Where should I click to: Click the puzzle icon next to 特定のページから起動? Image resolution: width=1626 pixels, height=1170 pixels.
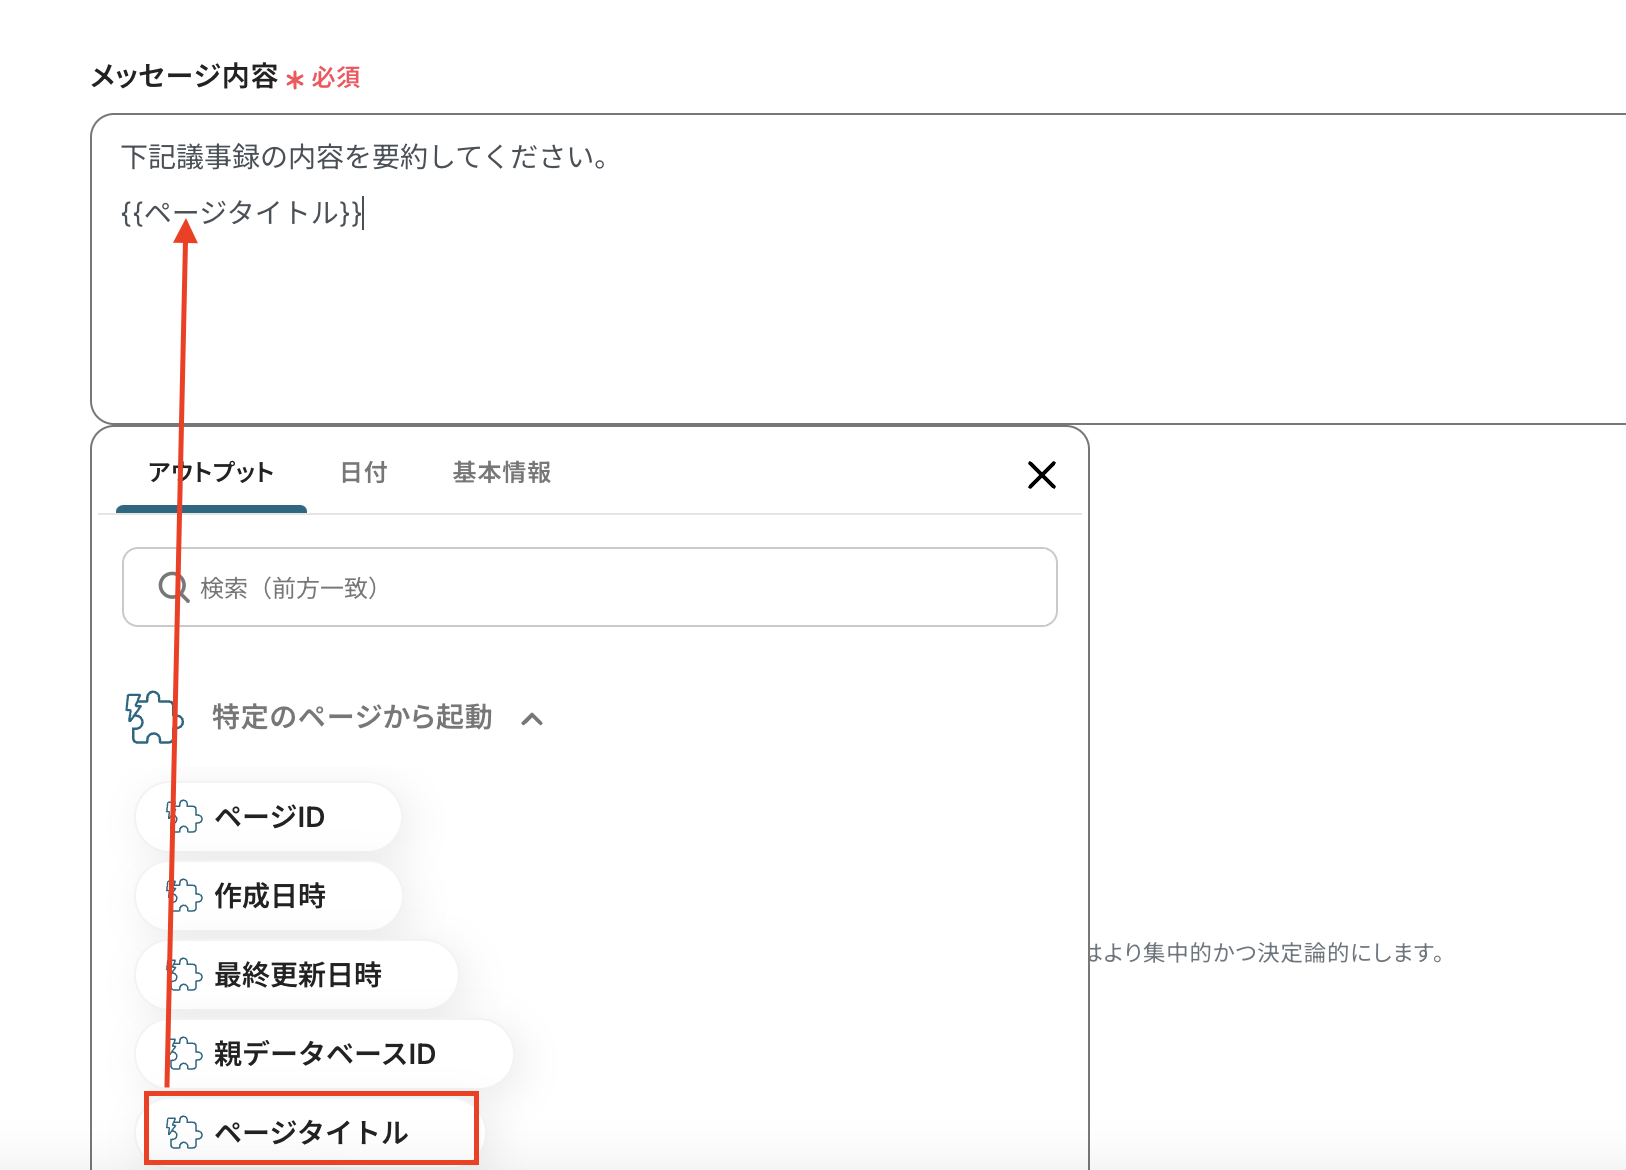pyautogui.click(x=152, y=716)
